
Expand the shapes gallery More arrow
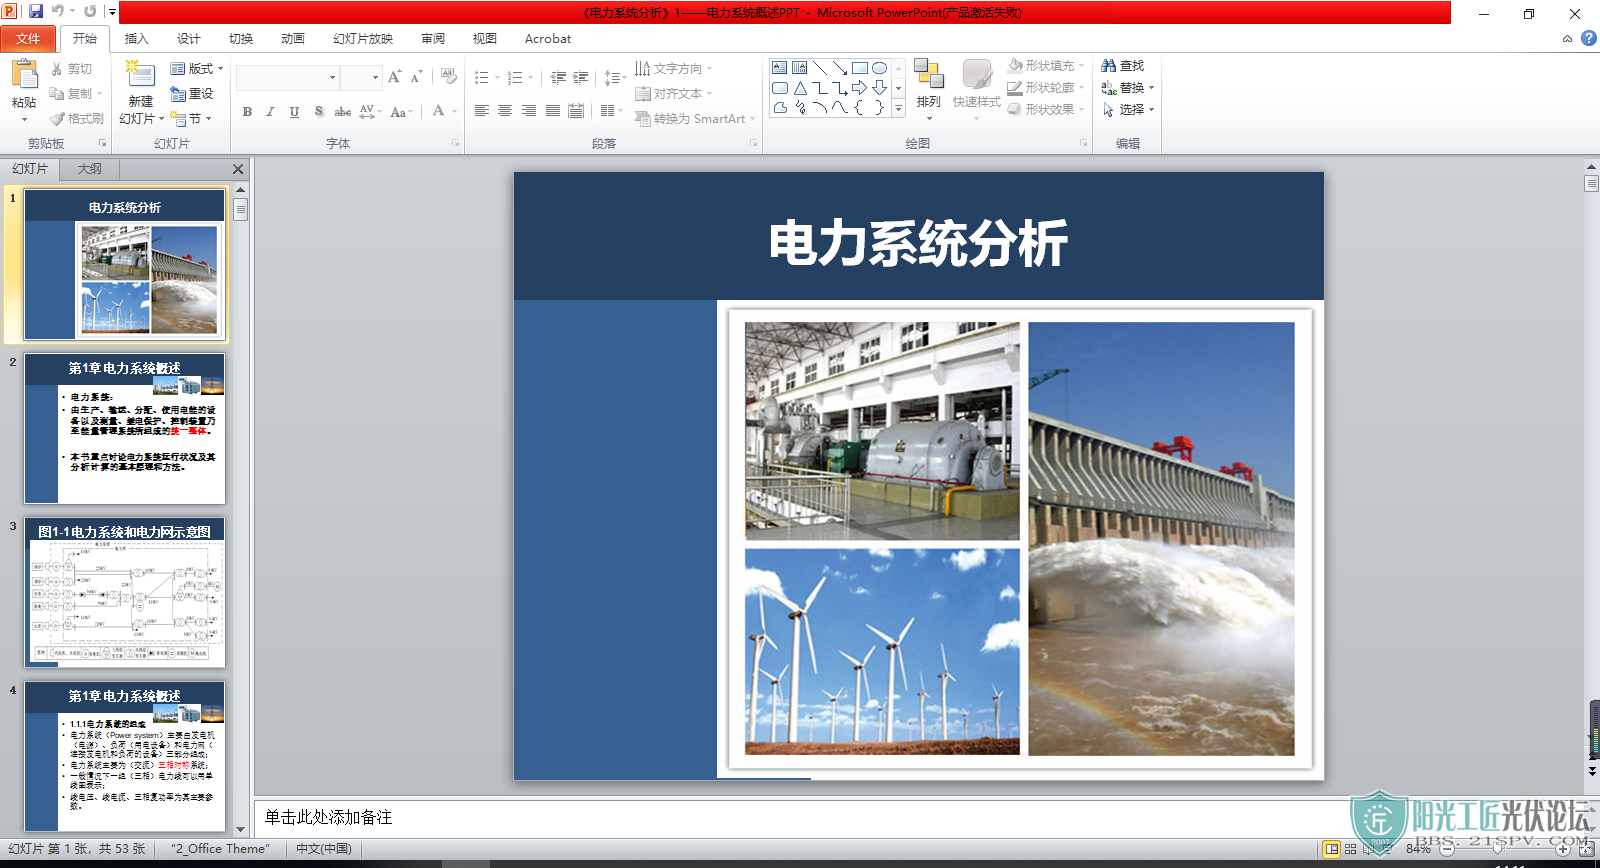tap(898, 108)
